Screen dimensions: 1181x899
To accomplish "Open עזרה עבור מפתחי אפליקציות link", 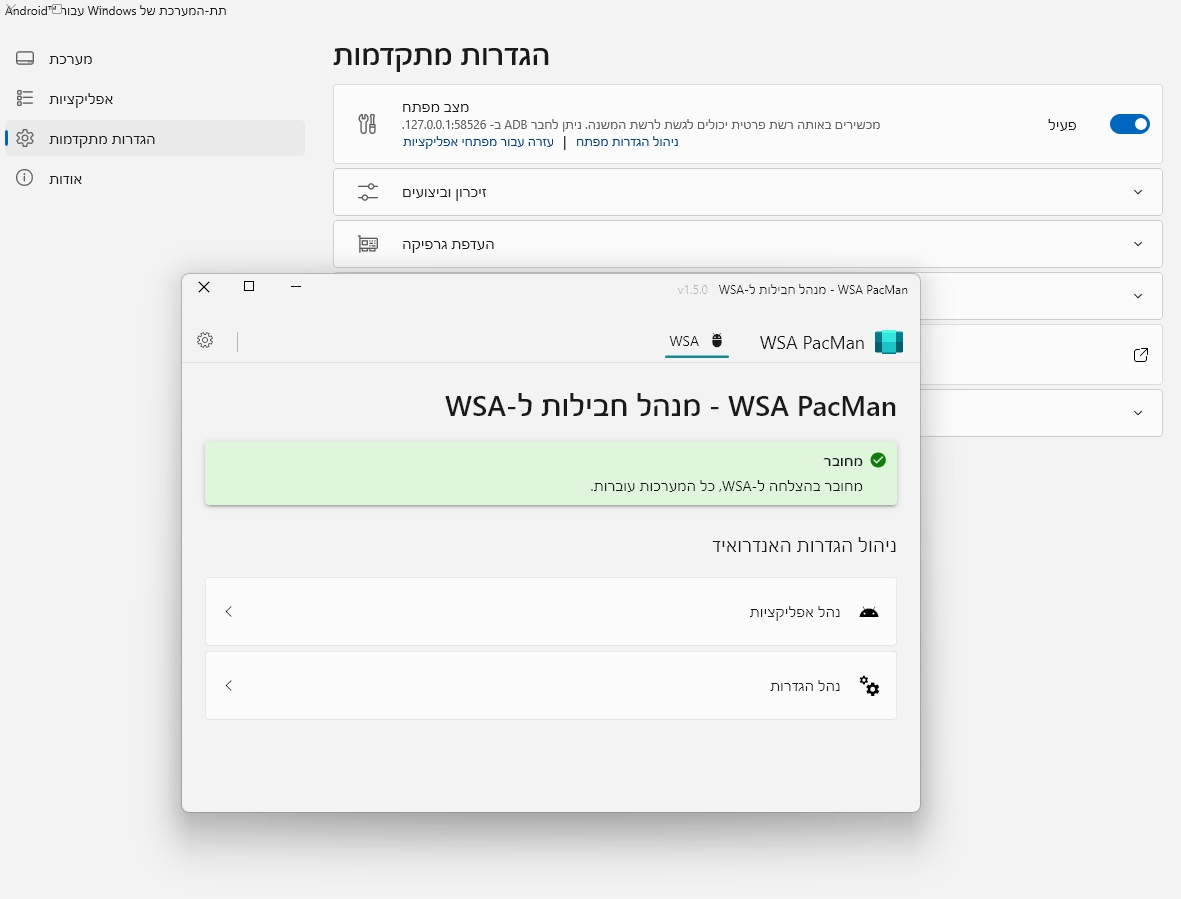I will pyautogui.click(x=478, y=142).
